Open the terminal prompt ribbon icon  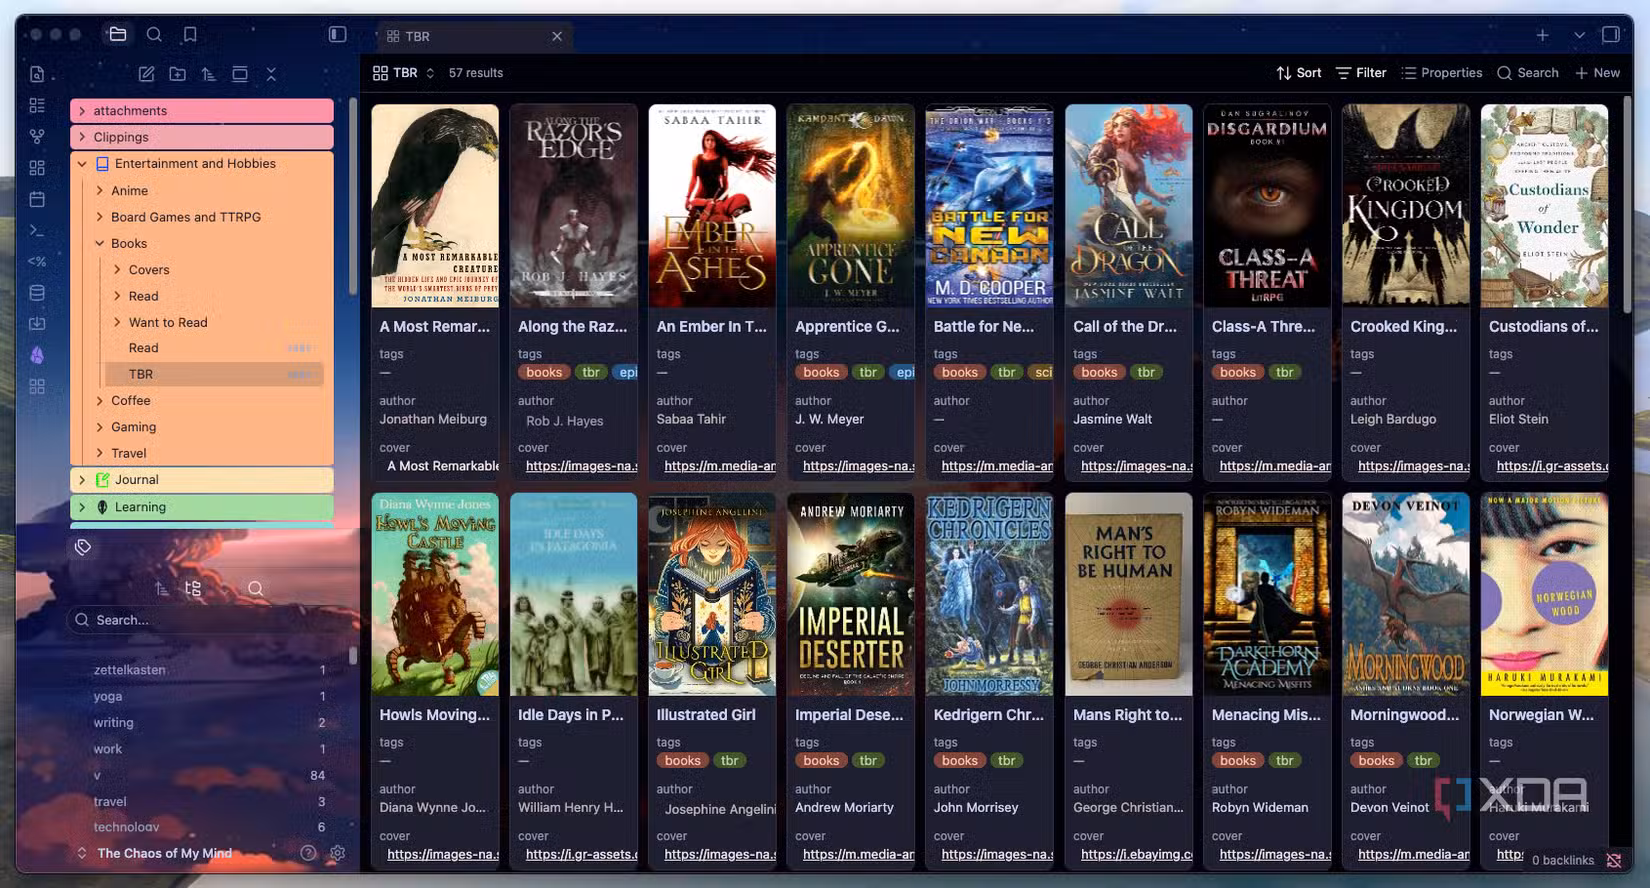tap(37, 230)
